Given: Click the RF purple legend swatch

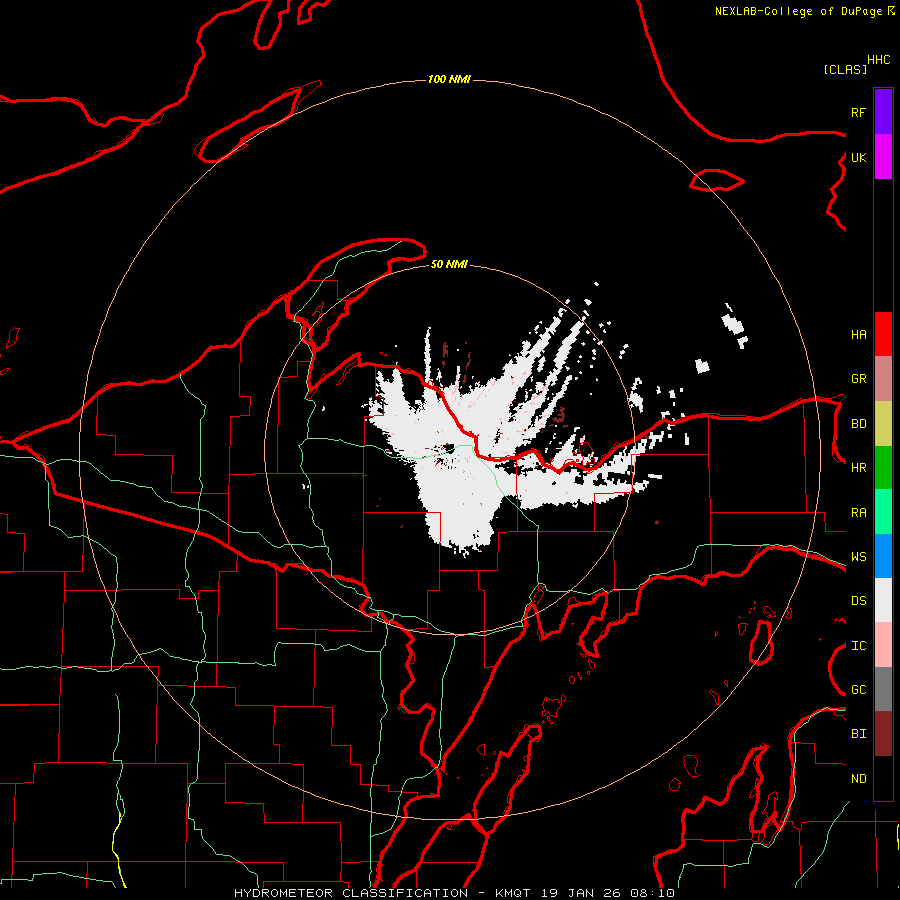Looking at the screenshot, I should [x=883, y=112].
